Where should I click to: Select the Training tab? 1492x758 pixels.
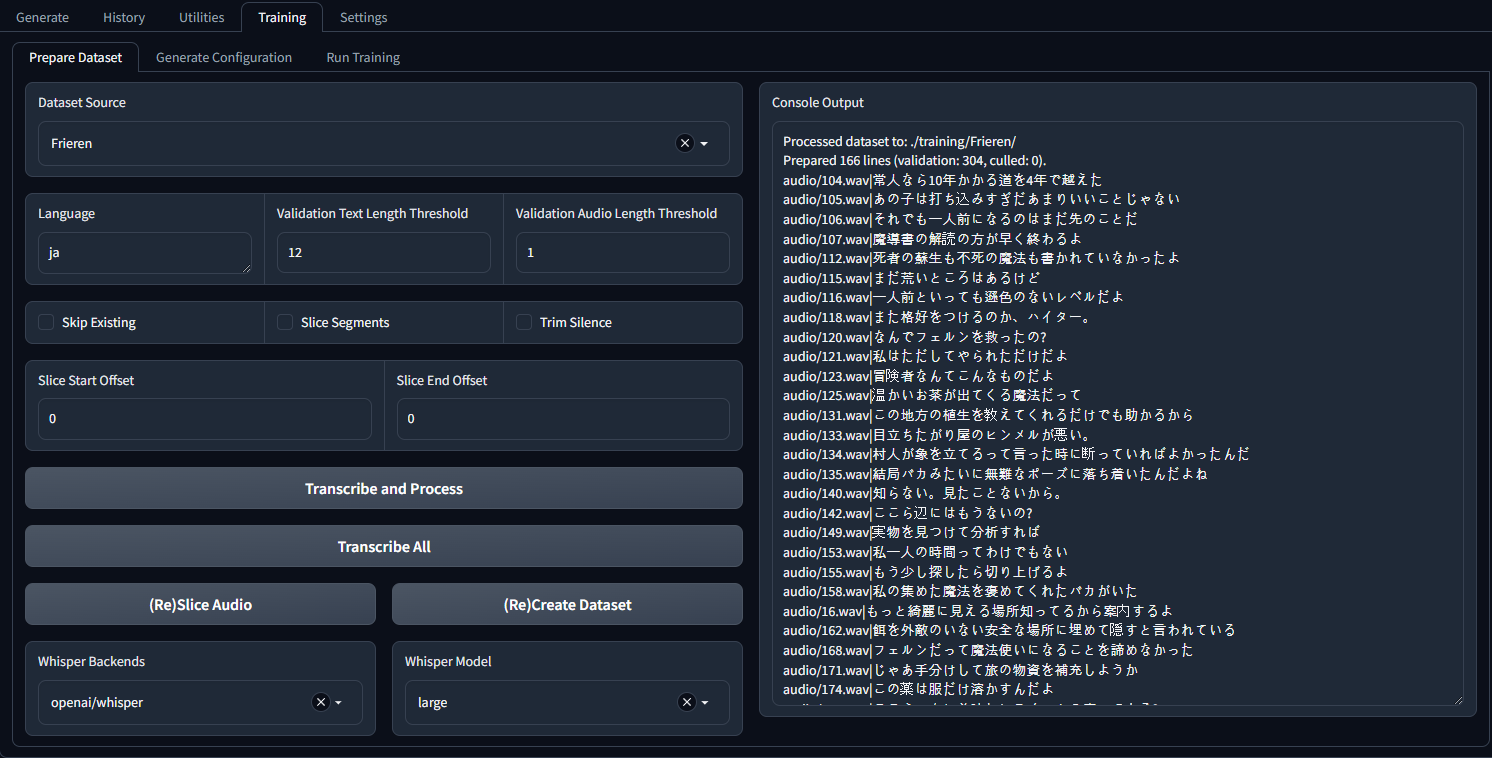[282, 17]
